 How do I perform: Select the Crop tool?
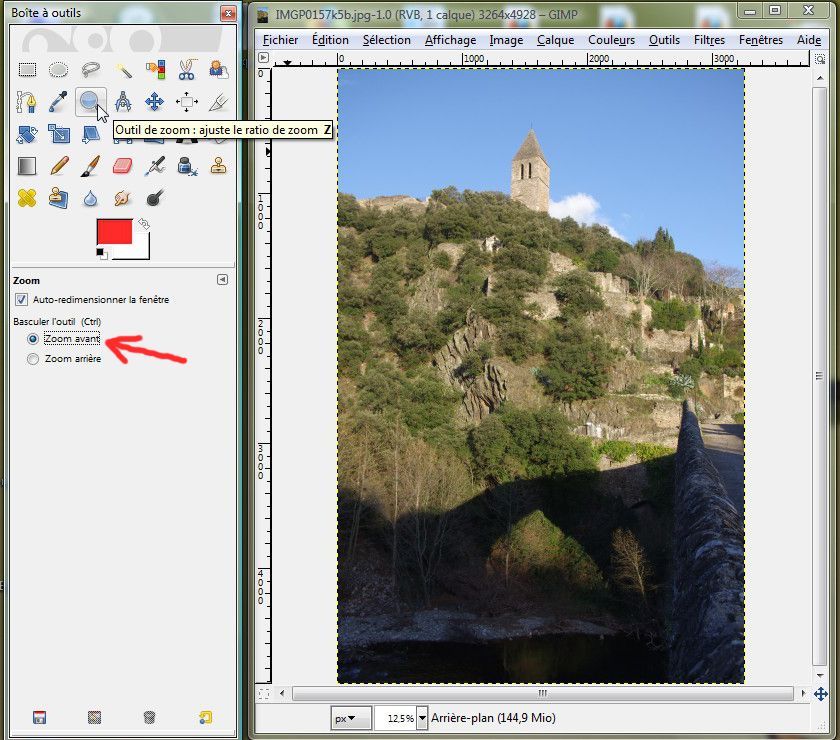tap(219, 102)
